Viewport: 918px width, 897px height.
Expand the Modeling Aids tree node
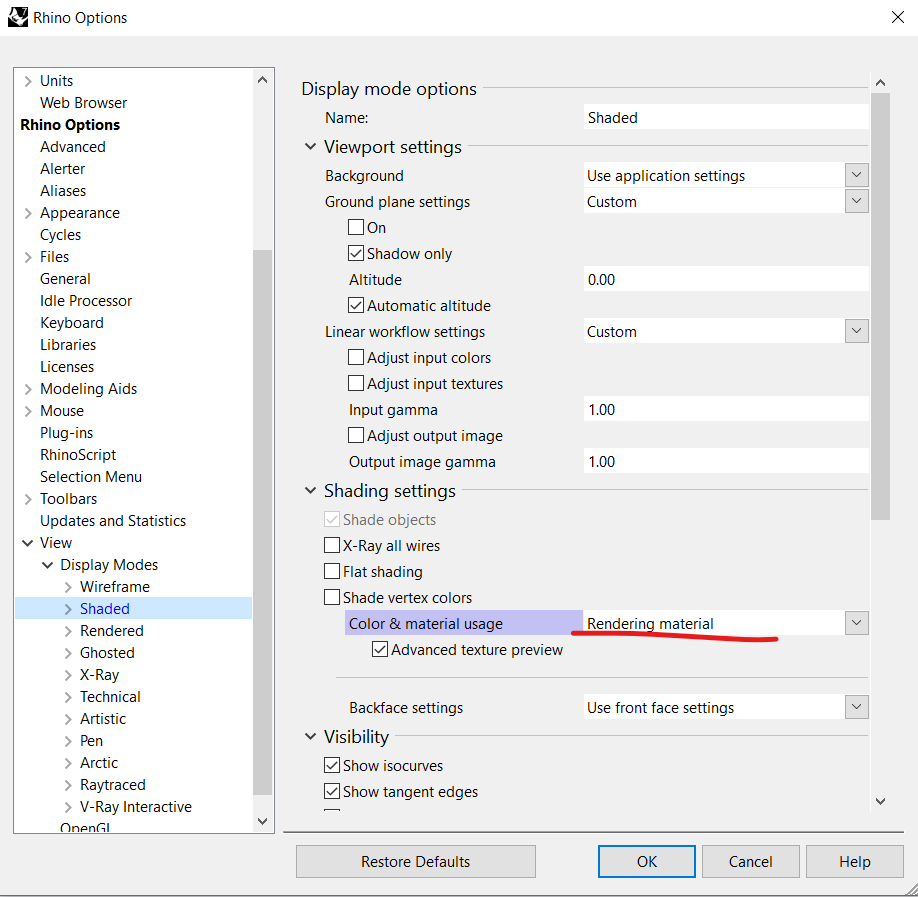[x=28, y=389]
